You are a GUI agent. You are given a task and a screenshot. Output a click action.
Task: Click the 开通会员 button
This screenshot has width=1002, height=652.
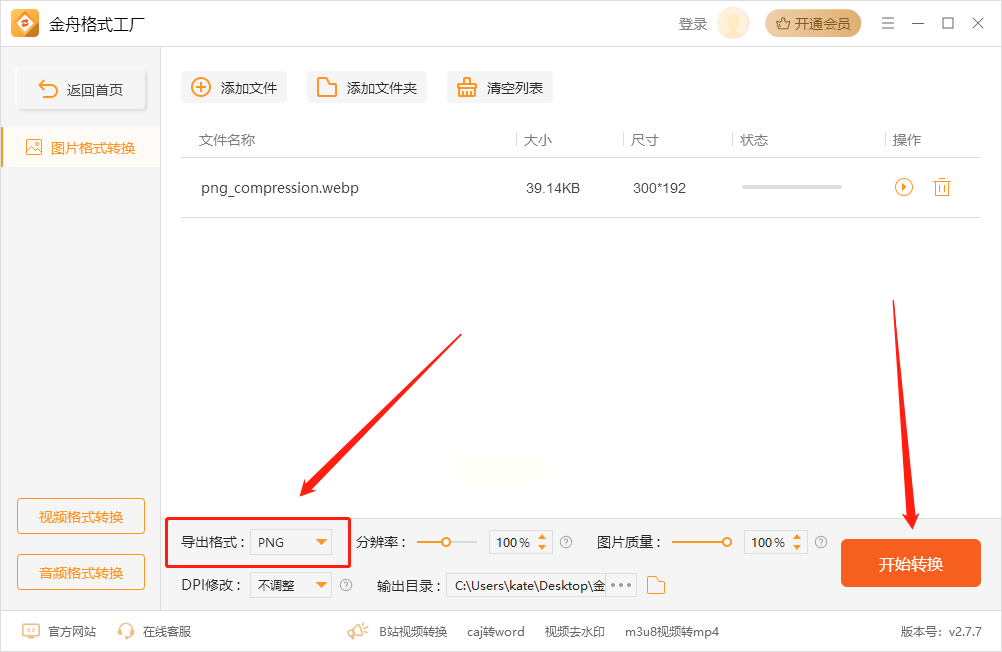(813, 24)
